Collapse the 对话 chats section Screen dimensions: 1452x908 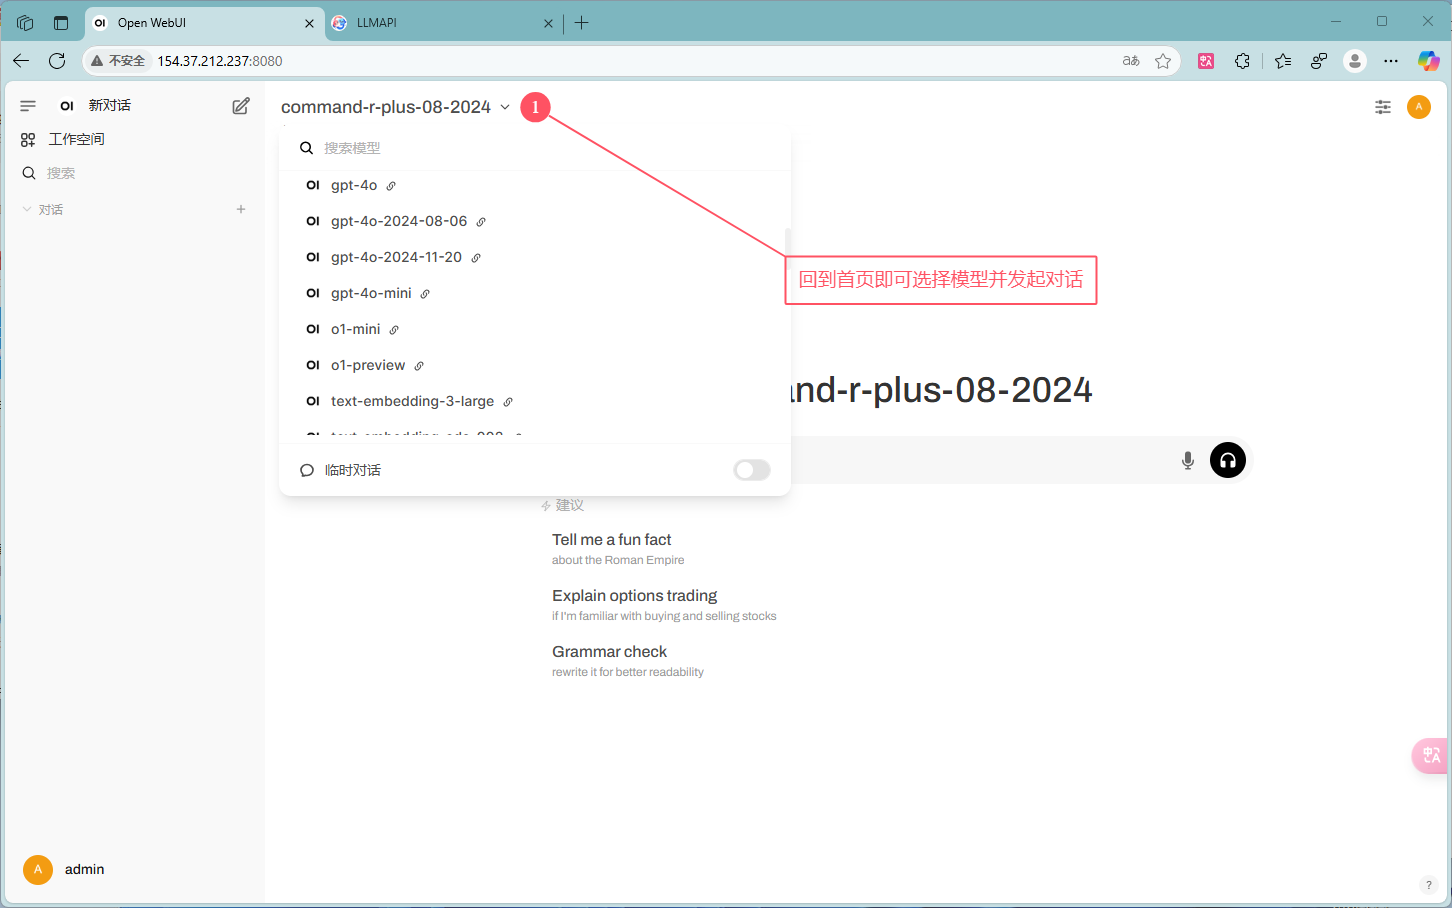pos(43,209)
